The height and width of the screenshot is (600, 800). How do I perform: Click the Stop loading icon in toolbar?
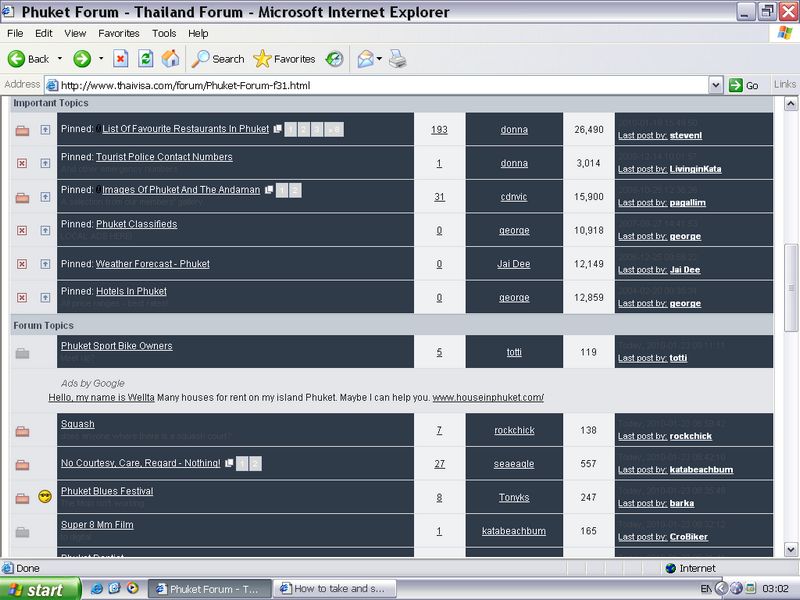121,59
